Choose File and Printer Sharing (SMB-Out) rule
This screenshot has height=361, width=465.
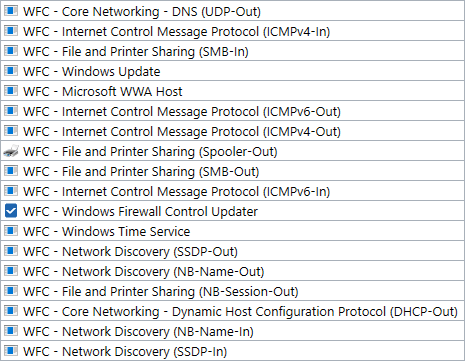tap(232, 171)
